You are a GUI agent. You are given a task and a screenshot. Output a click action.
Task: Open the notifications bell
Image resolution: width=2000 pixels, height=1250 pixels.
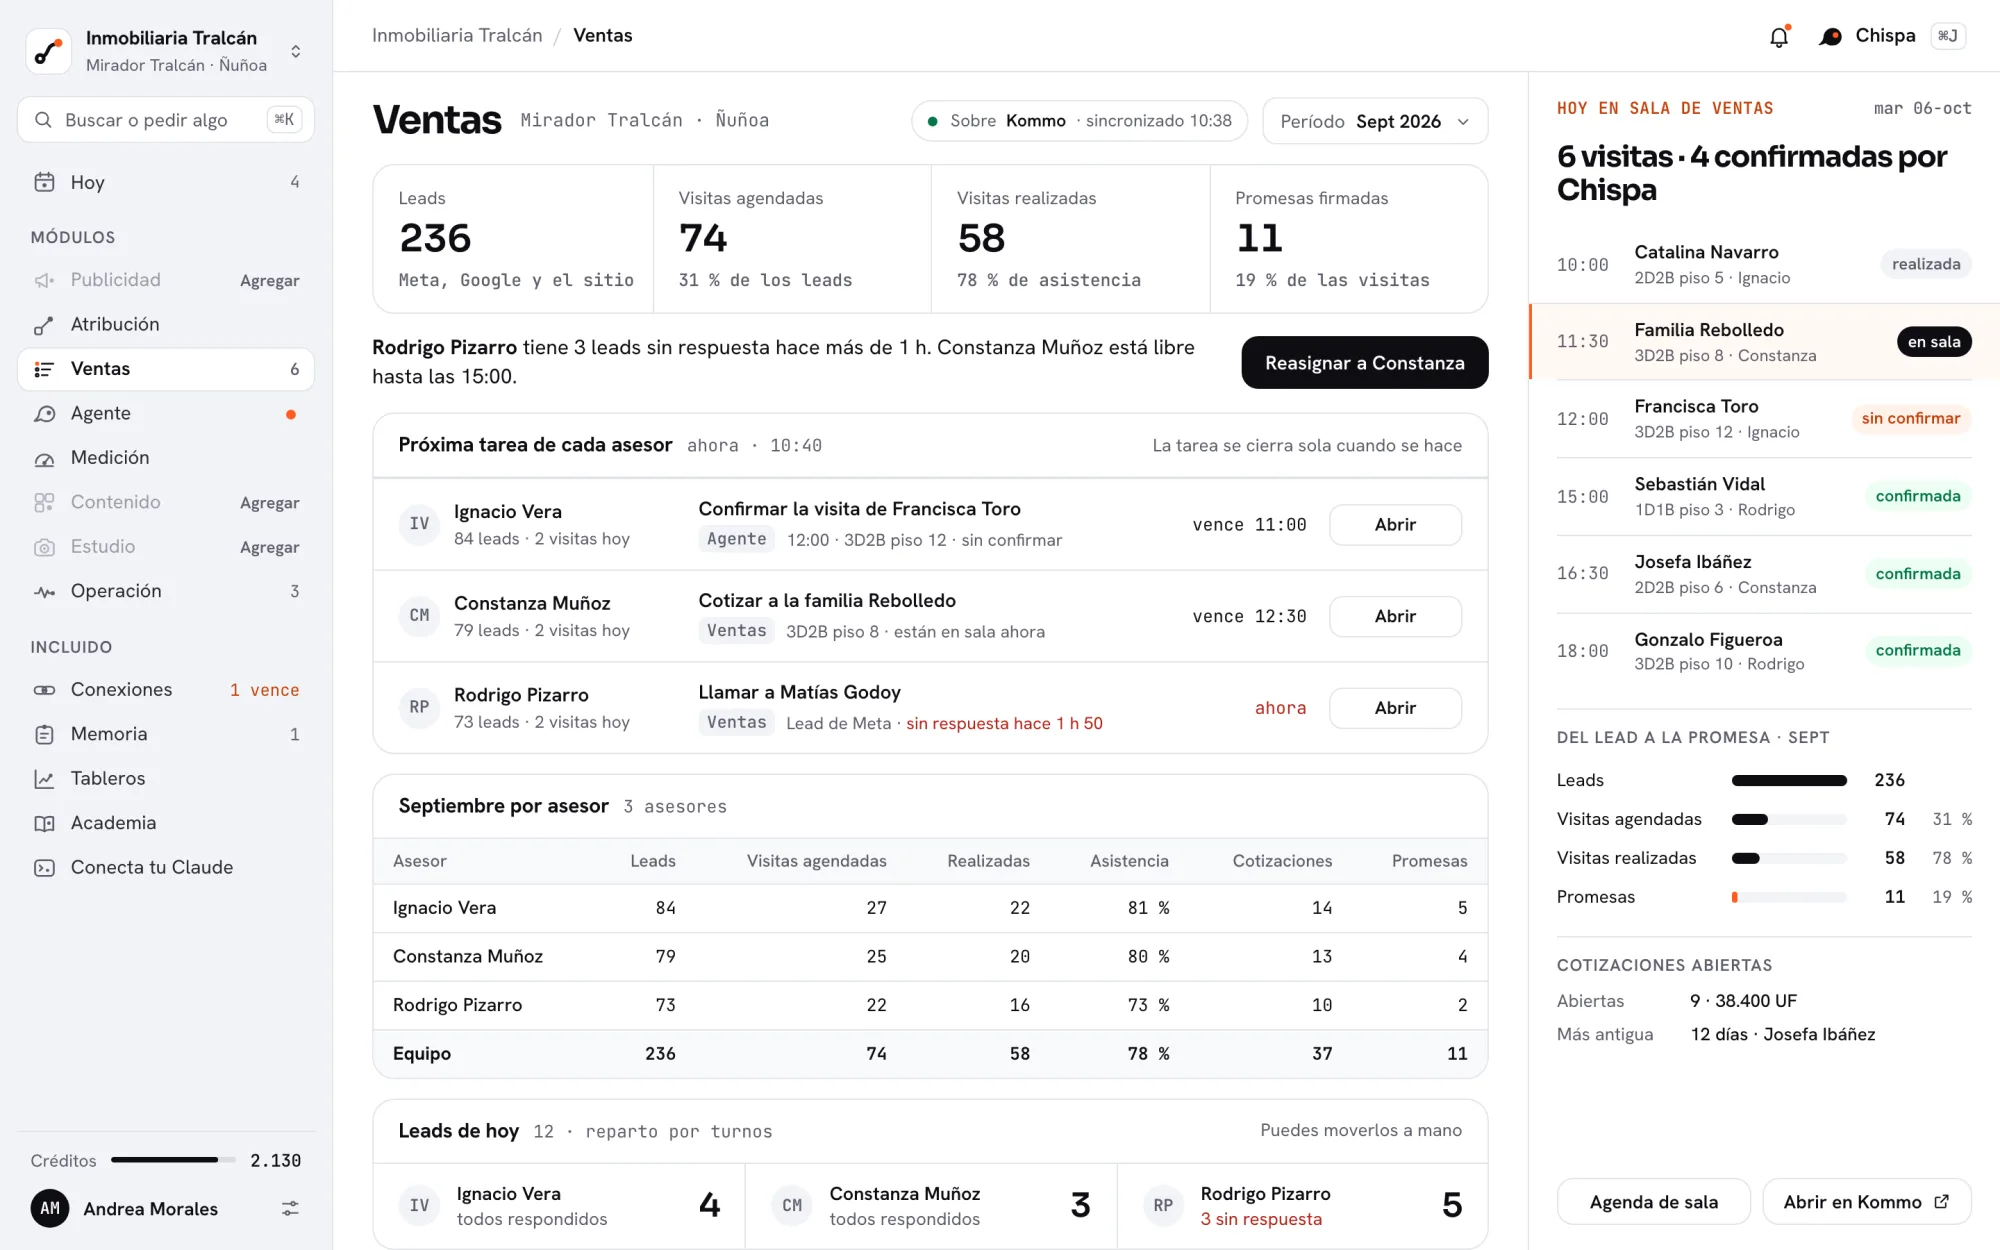point(1779,37)
